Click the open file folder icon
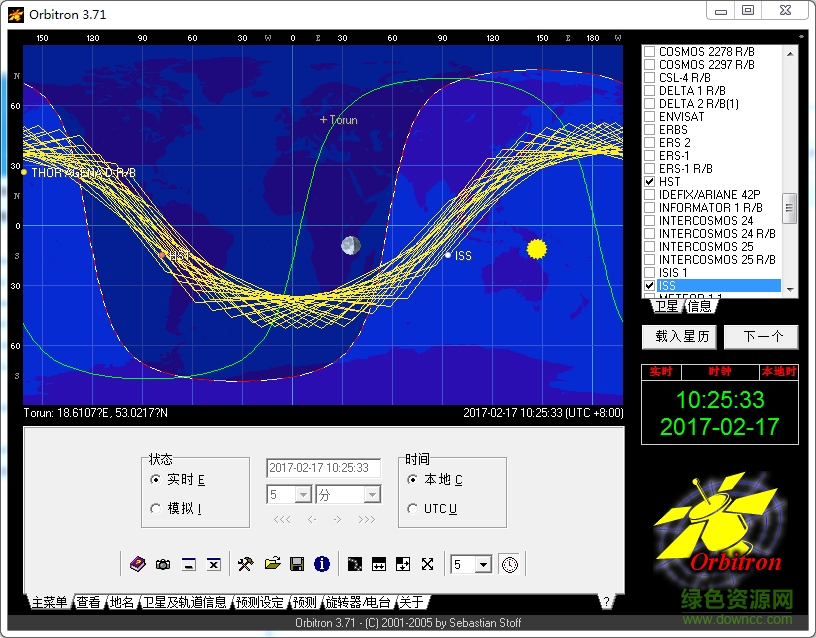This screenshot has width=816, height=638. pos(270,564)
